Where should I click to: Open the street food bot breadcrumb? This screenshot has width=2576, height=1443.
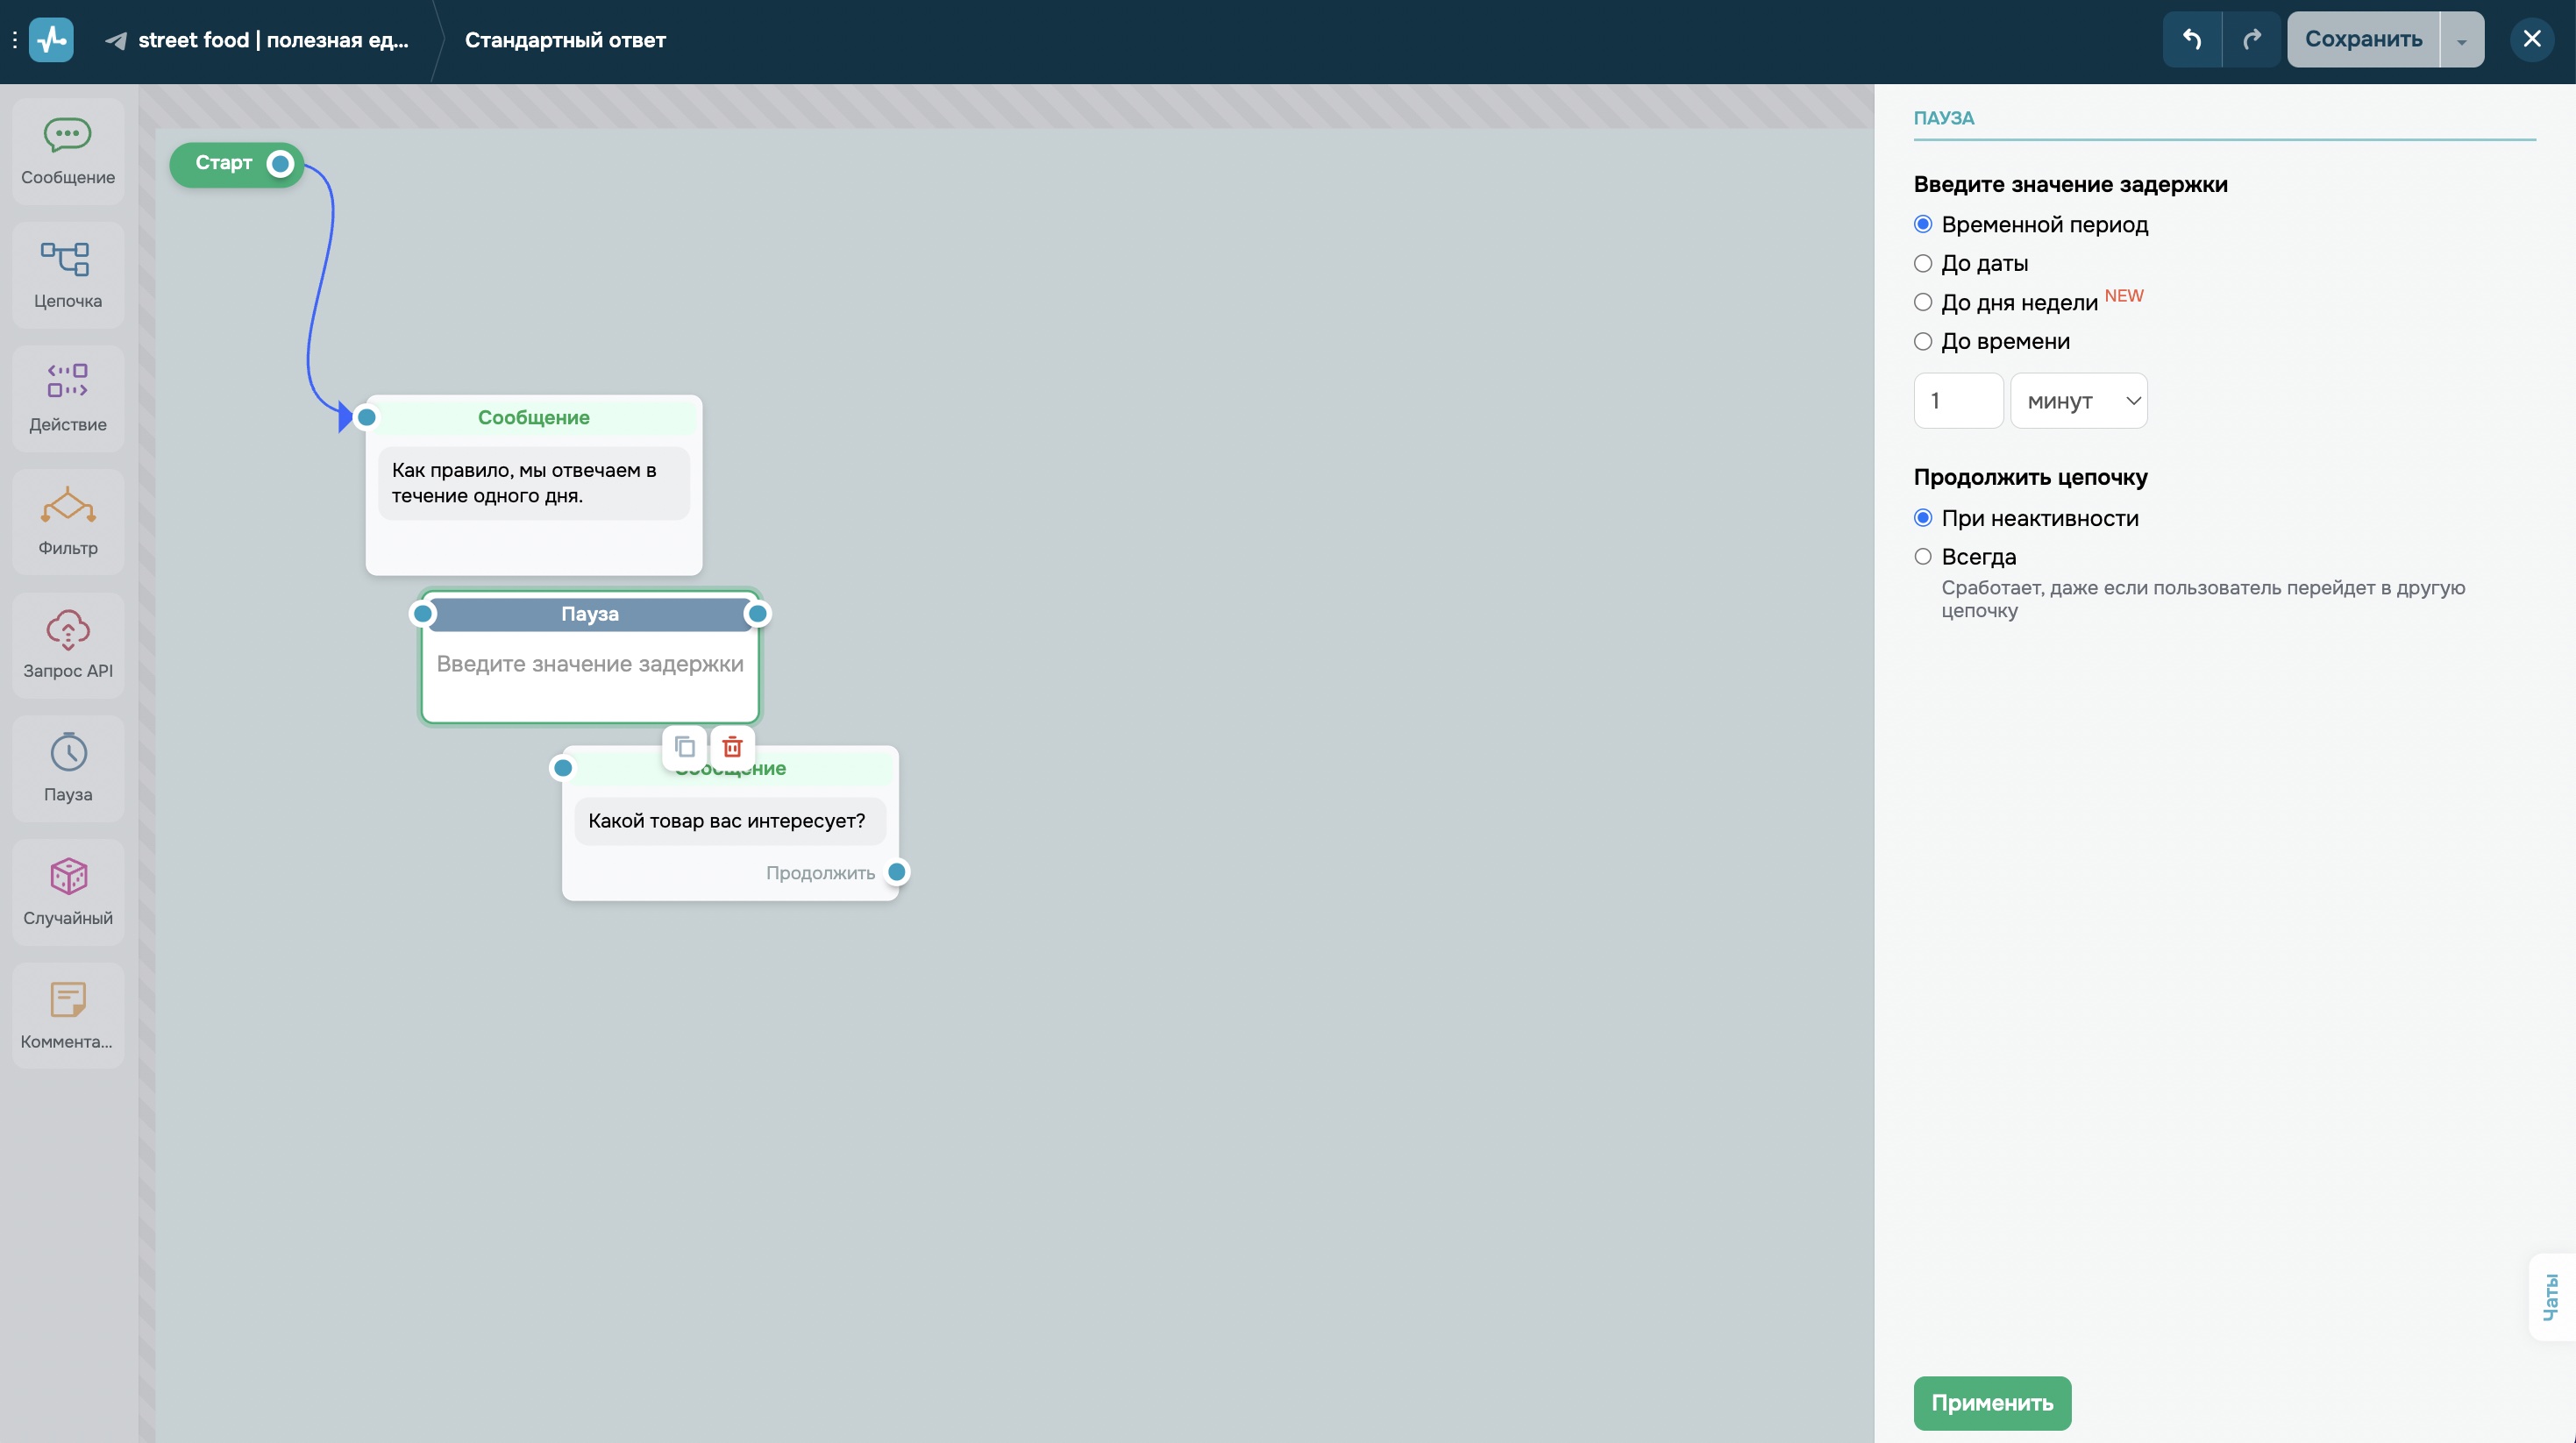tap(258, 40)
